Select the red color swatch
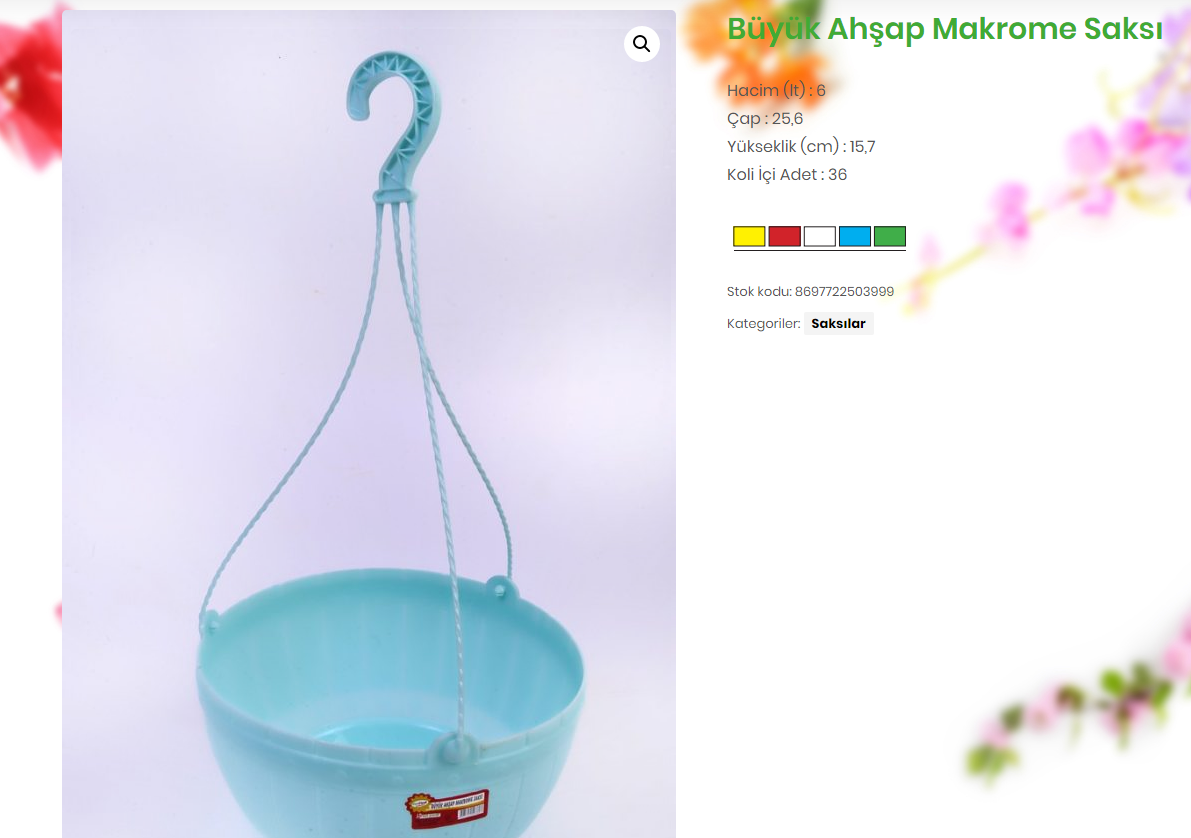Viewport: 1191px width, 838px height. [x=785, y=236]
